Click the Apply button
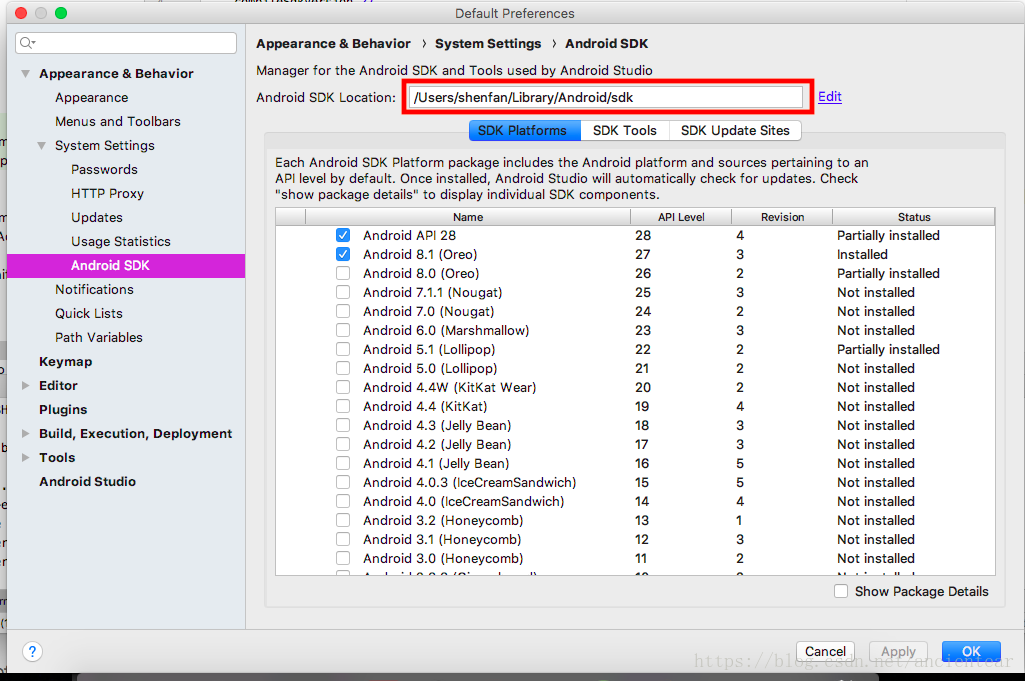Viewport: 1025px width, 681px height. point(898,651)
